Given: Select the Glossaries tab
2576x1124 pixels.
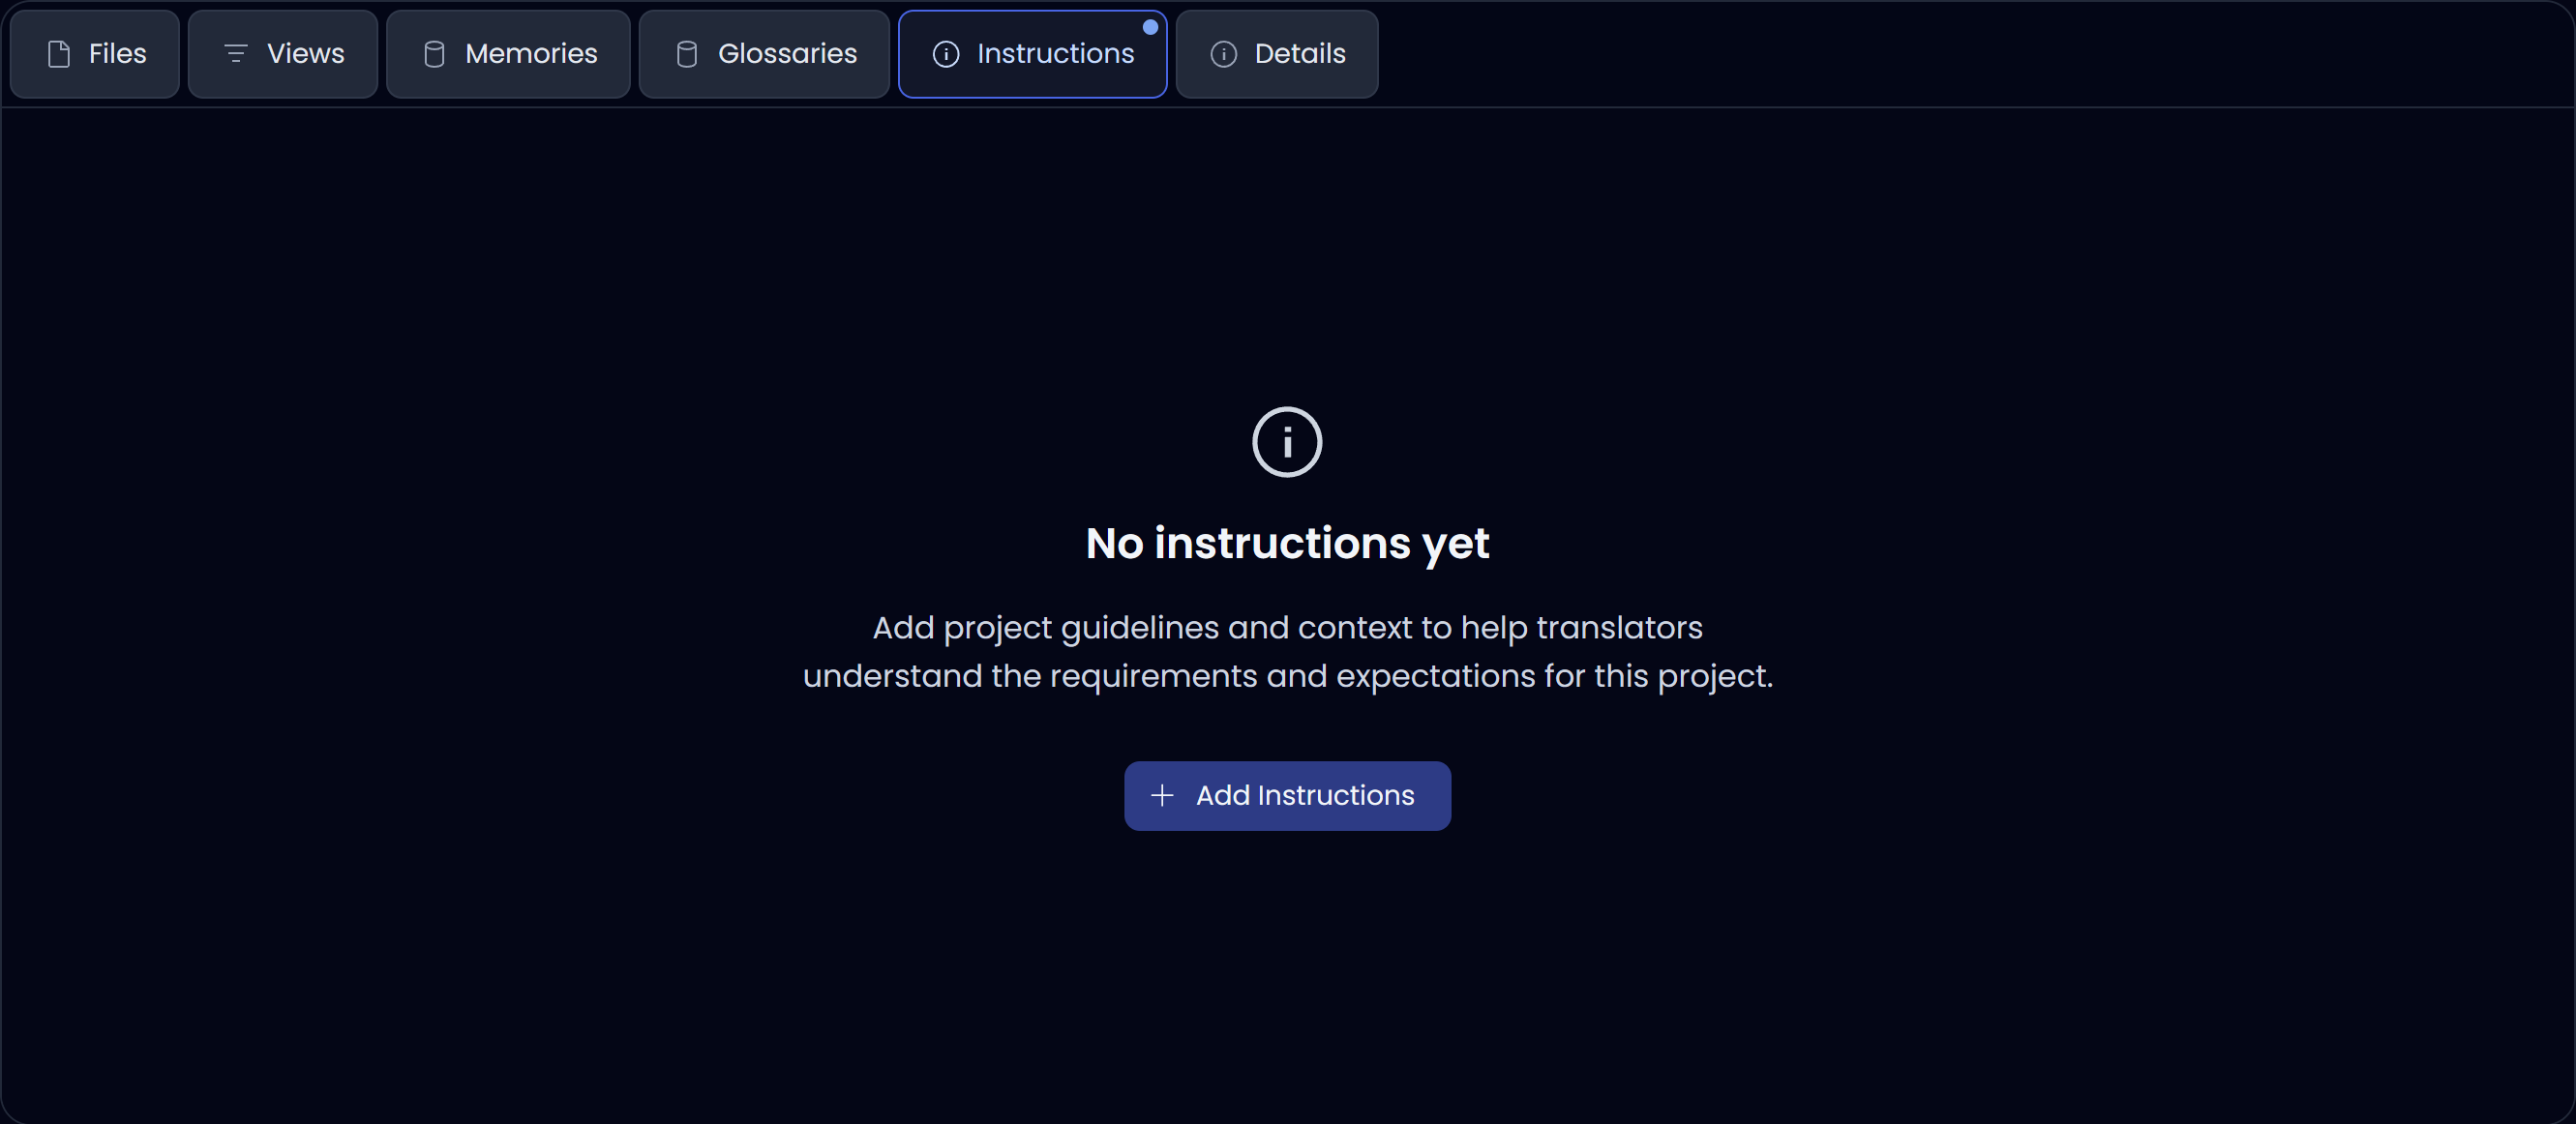Looking at the screenshot, I should 787,54.
